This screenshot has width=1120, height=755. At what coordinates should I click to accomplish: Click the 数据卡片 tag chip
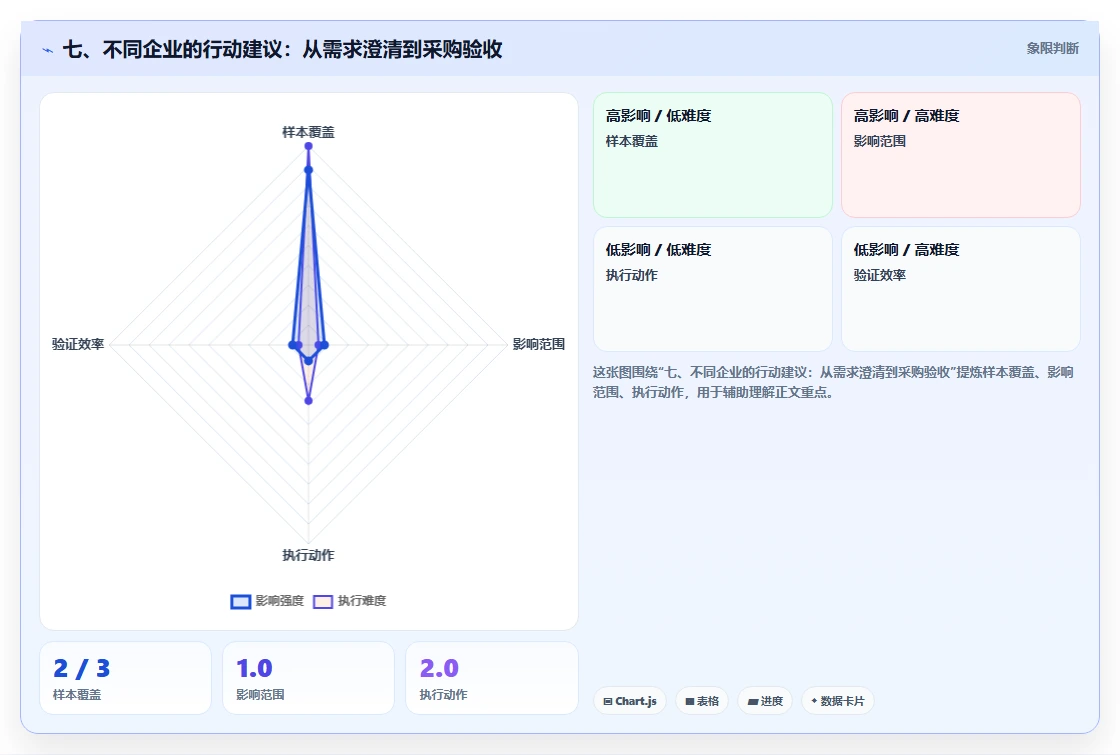(838, 701)
